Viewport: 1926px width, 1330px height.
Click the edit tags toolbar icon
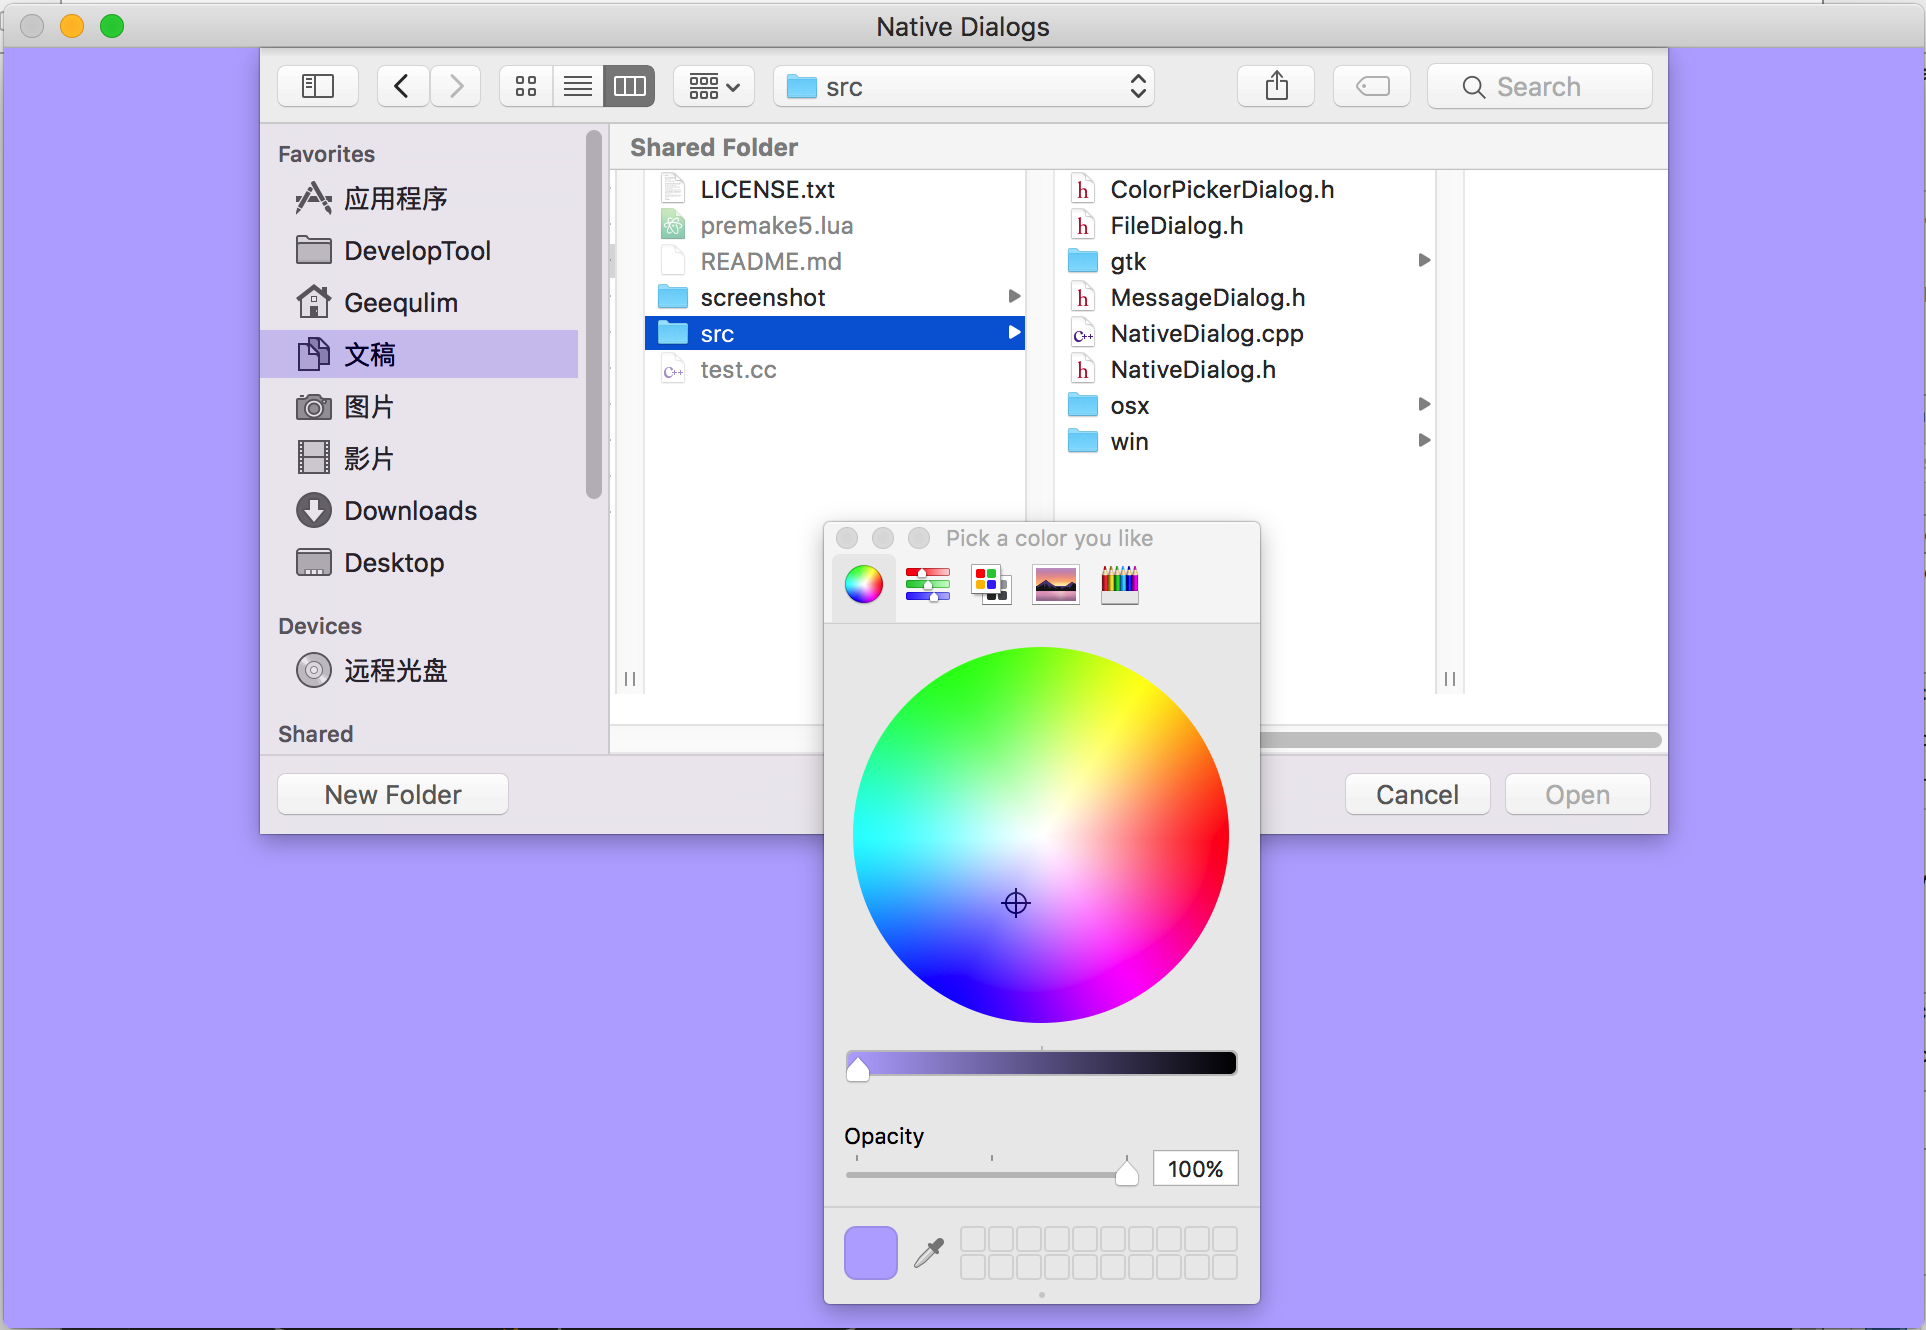1372,87
